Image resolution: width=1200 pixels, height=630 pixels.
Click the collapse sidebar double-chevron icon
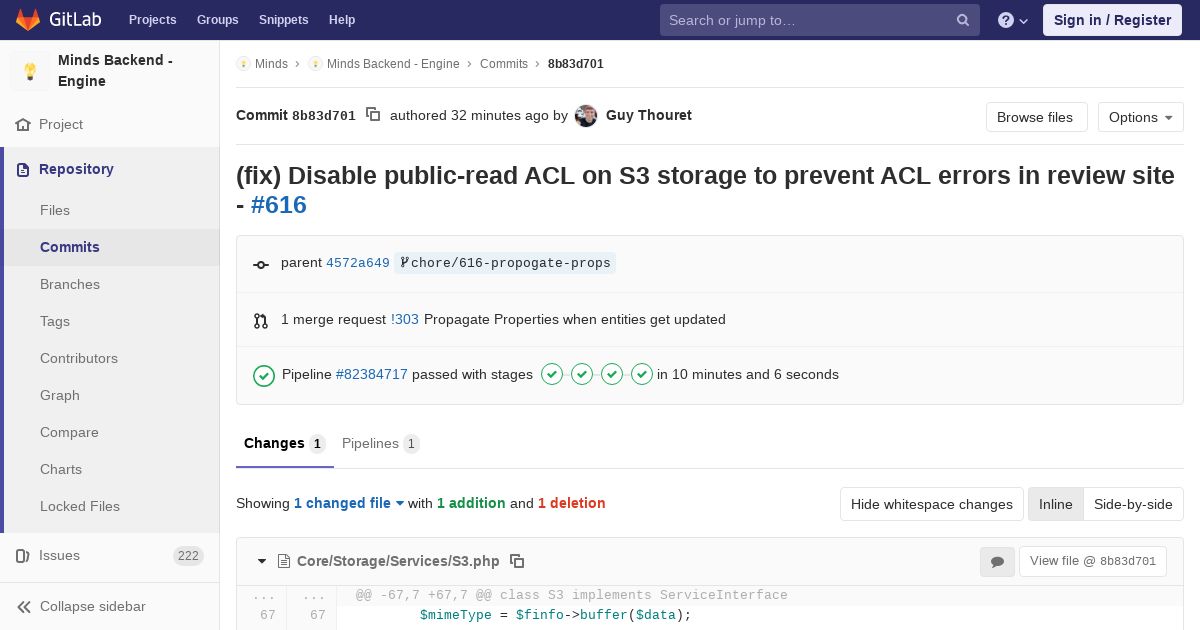pyautogui.click(x=24, y=606)
